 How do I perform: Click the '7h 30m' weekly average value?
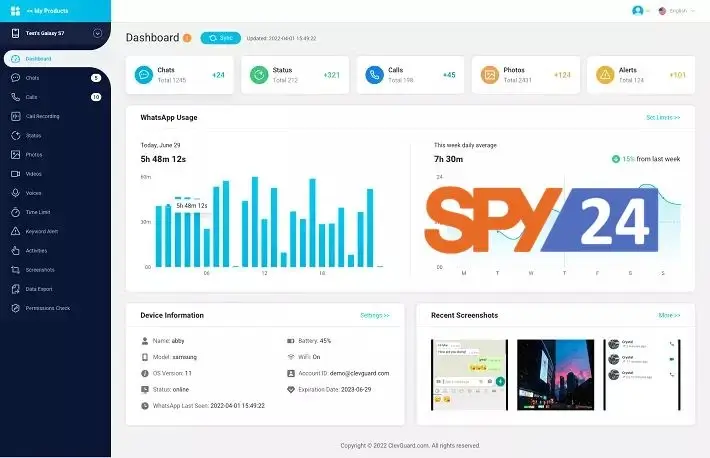[448, 159]
